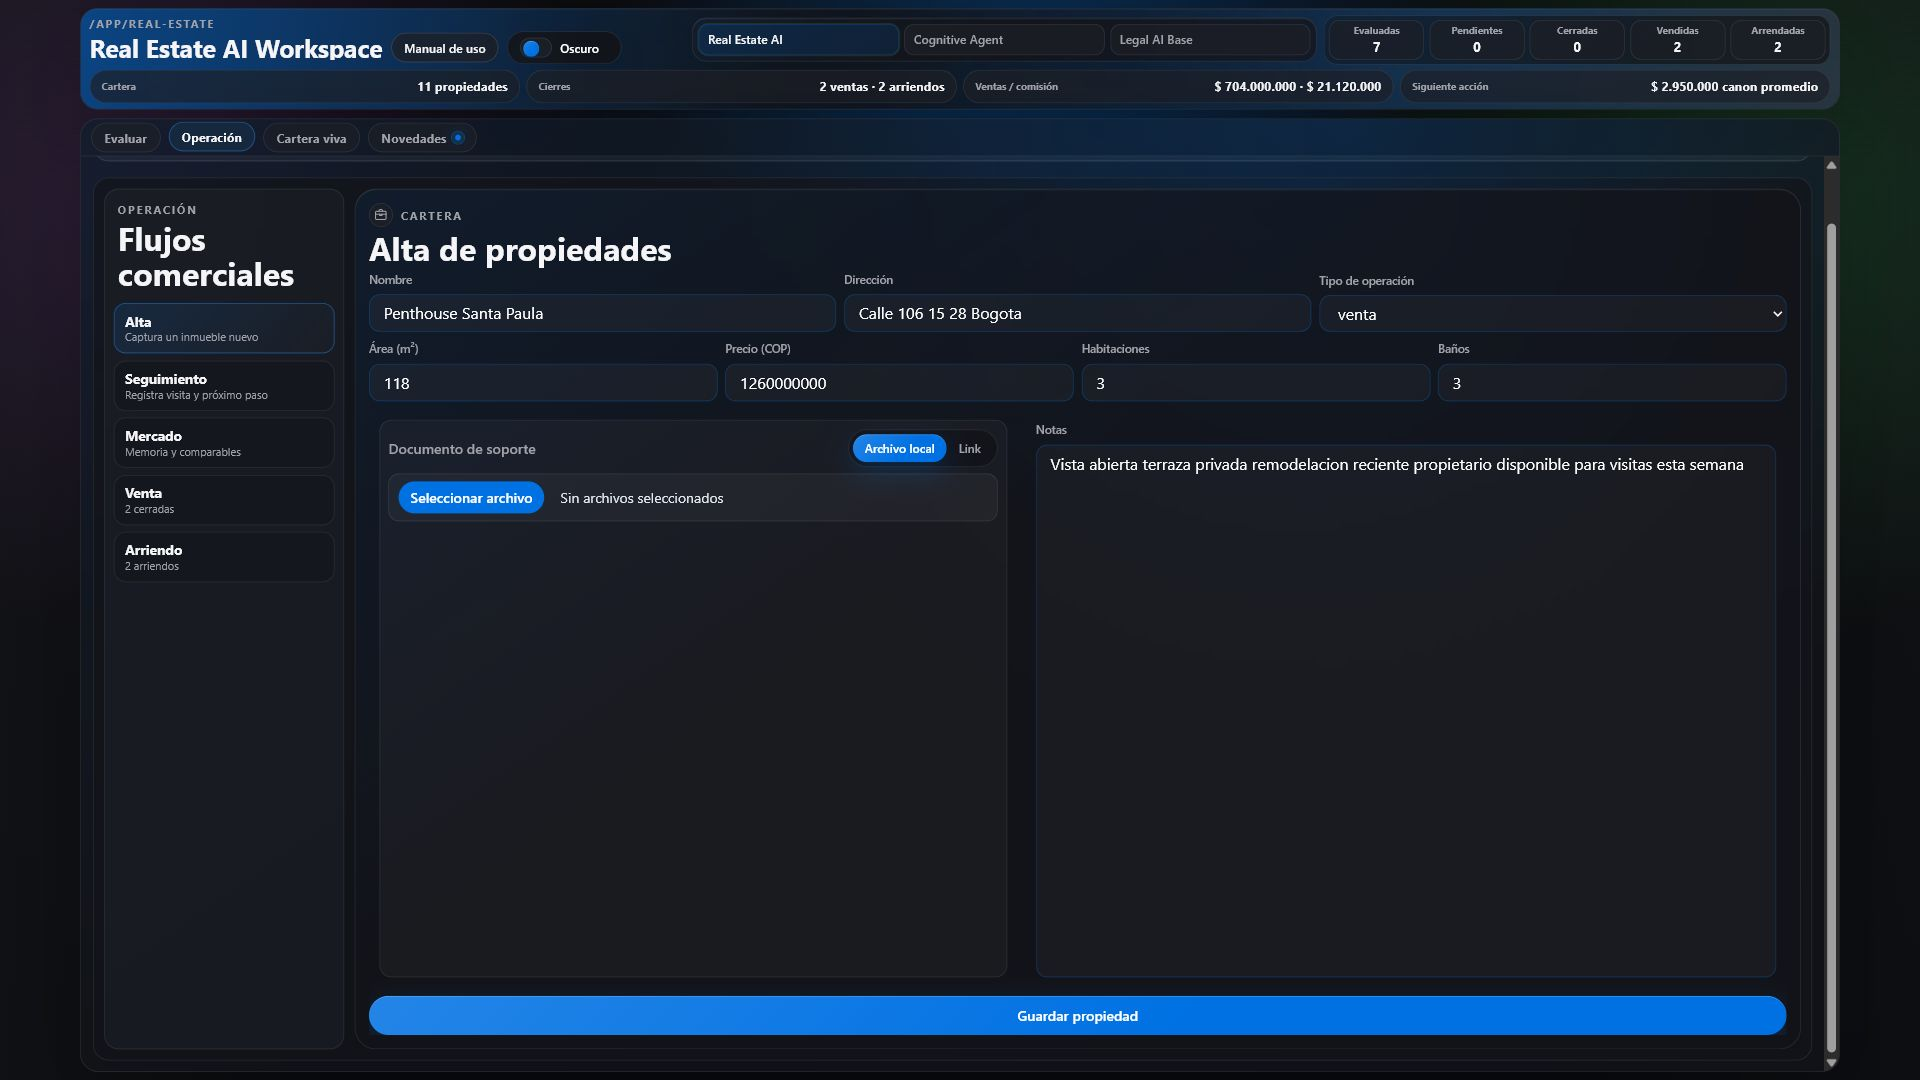This screenshot has height=1080, width=1920.
Task: Click the Precio (COP) field
Action: (x=899, y=383)
